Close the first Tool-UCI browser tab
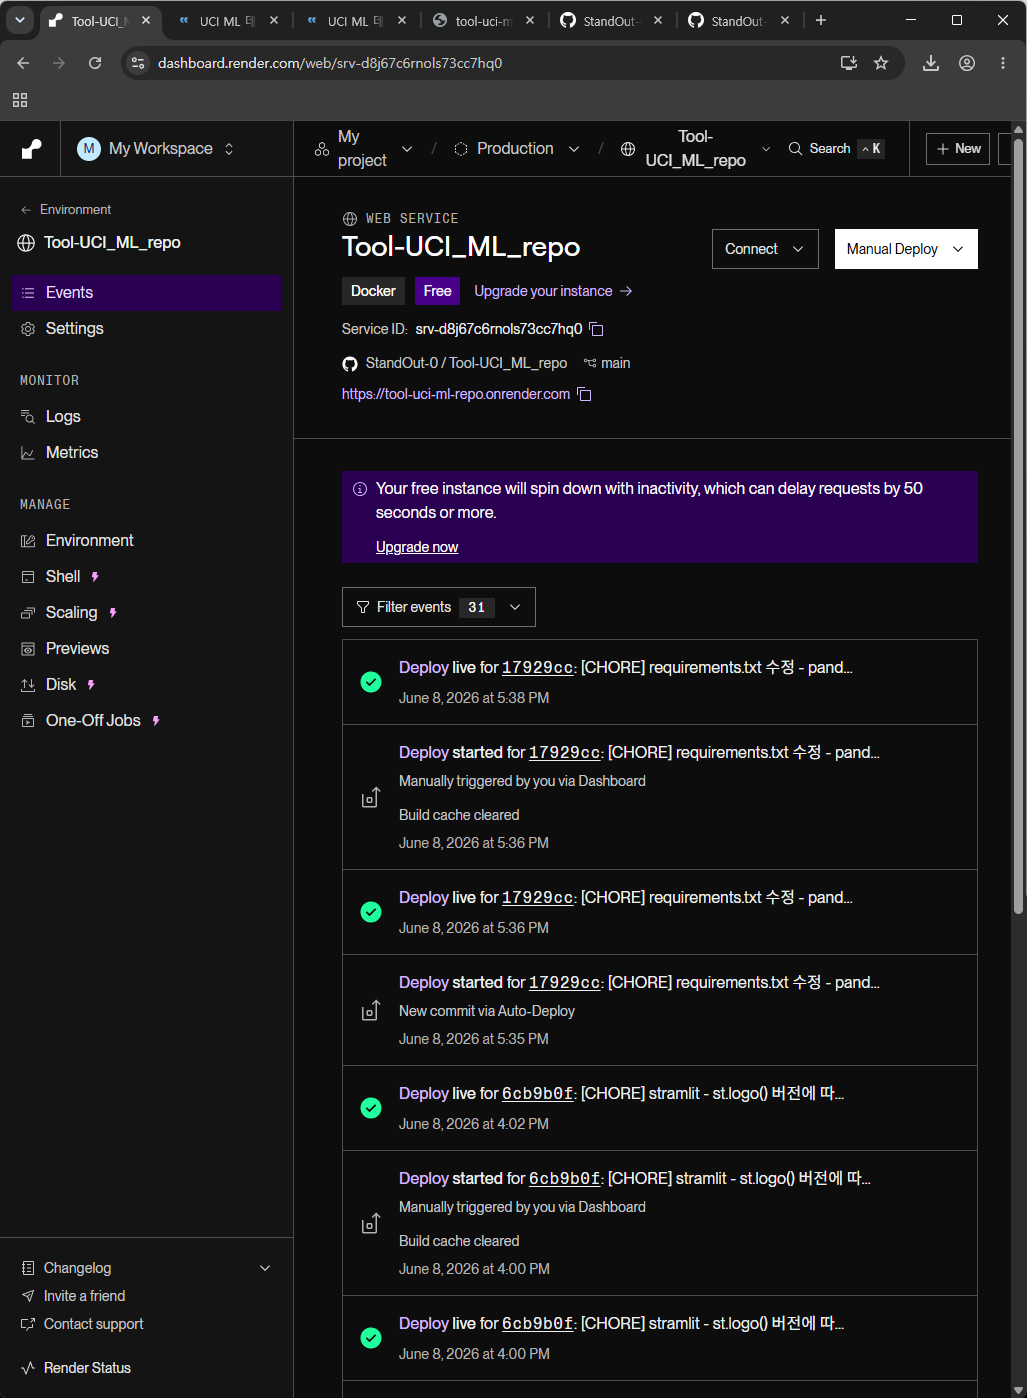The height and width of the screenshot is (1398, 1027). click(x=146, y=20)
